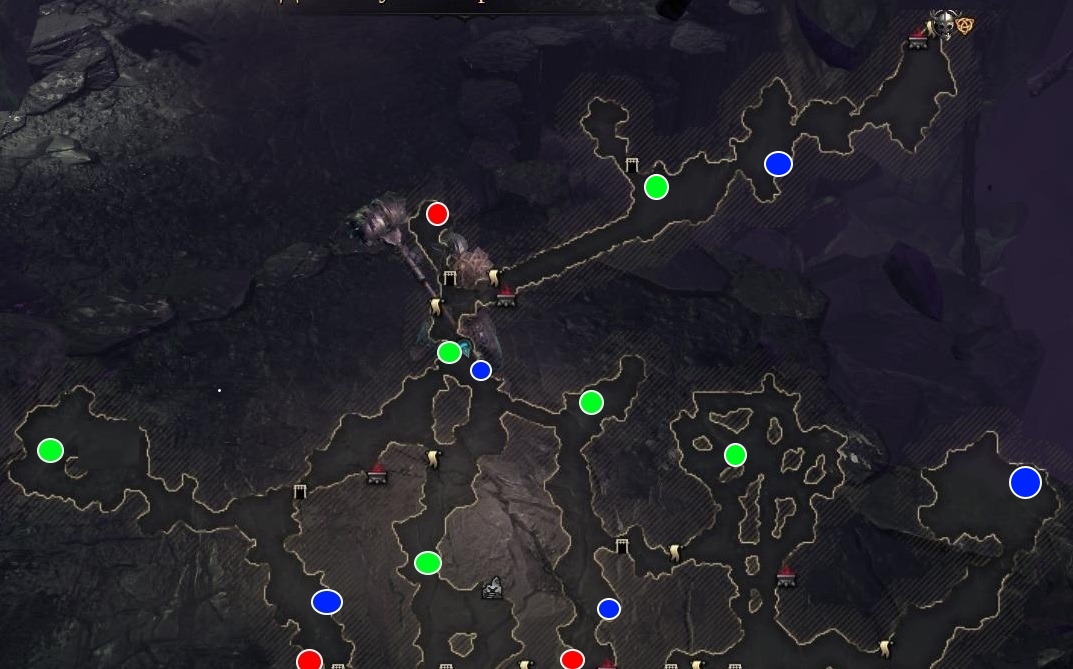Screen dimensions: 1073x669
Task: Click the green dot in the far-west cavern
Action: pos(50,450)
